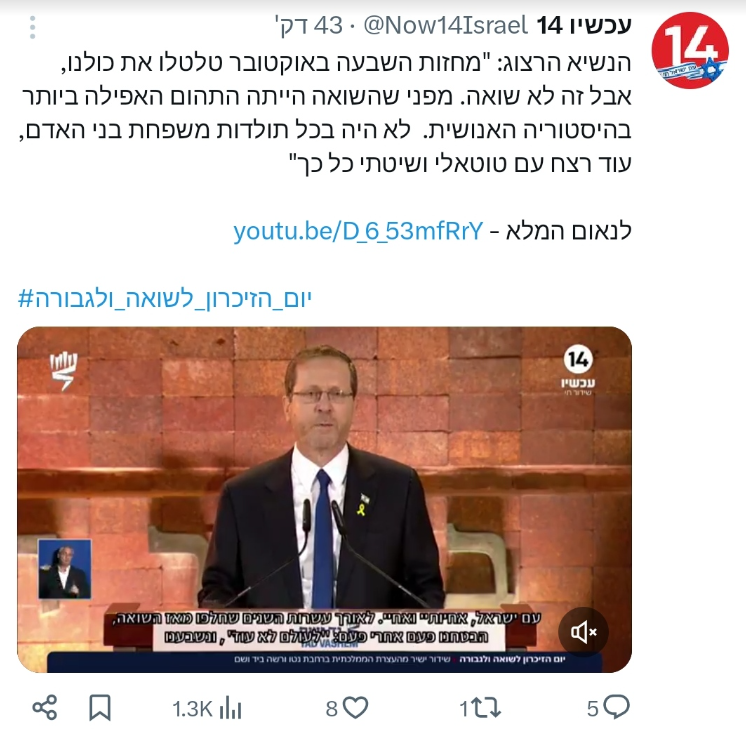This screenshot has width=746, height=734.
Task: Play the Herzog speech video
Action: [324, 499]
